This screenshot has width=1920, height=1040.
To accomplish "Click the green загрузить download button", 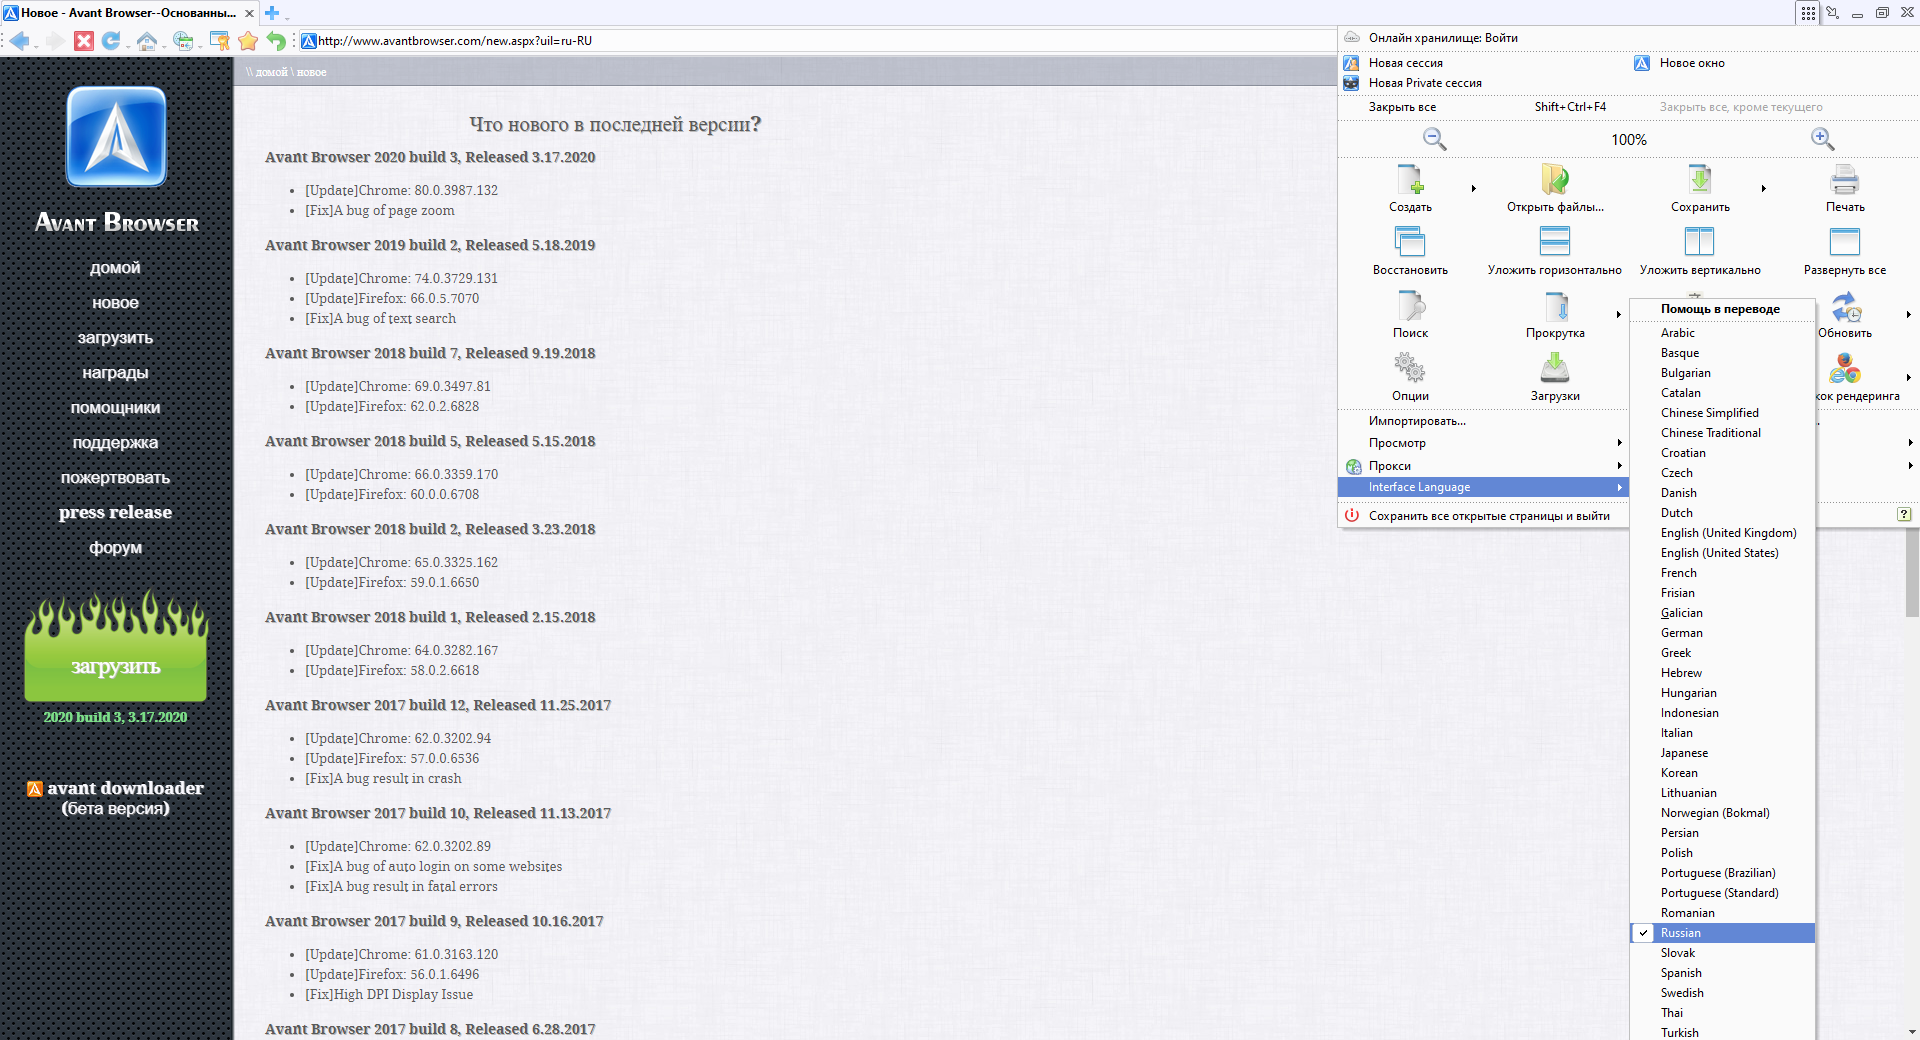I will click(x=115, y=667).
